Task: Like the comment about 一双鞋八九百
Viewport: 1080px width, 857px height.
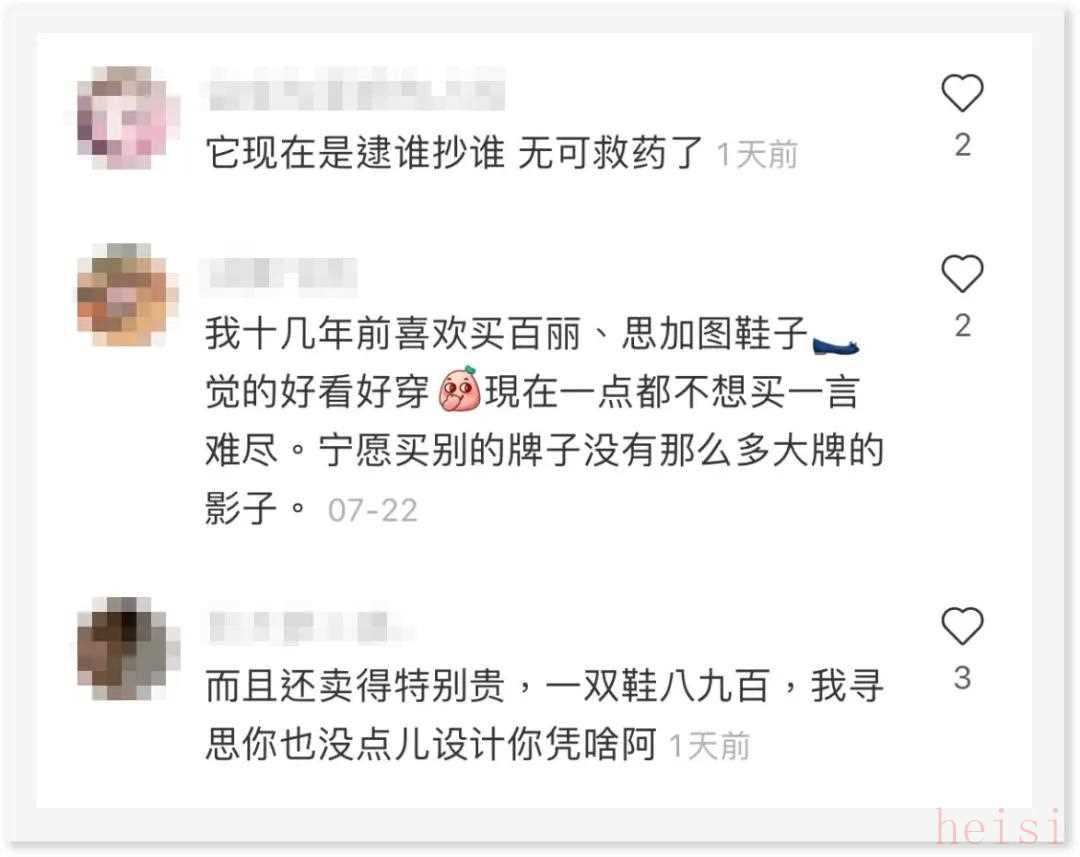Action: tap(962, 626)
